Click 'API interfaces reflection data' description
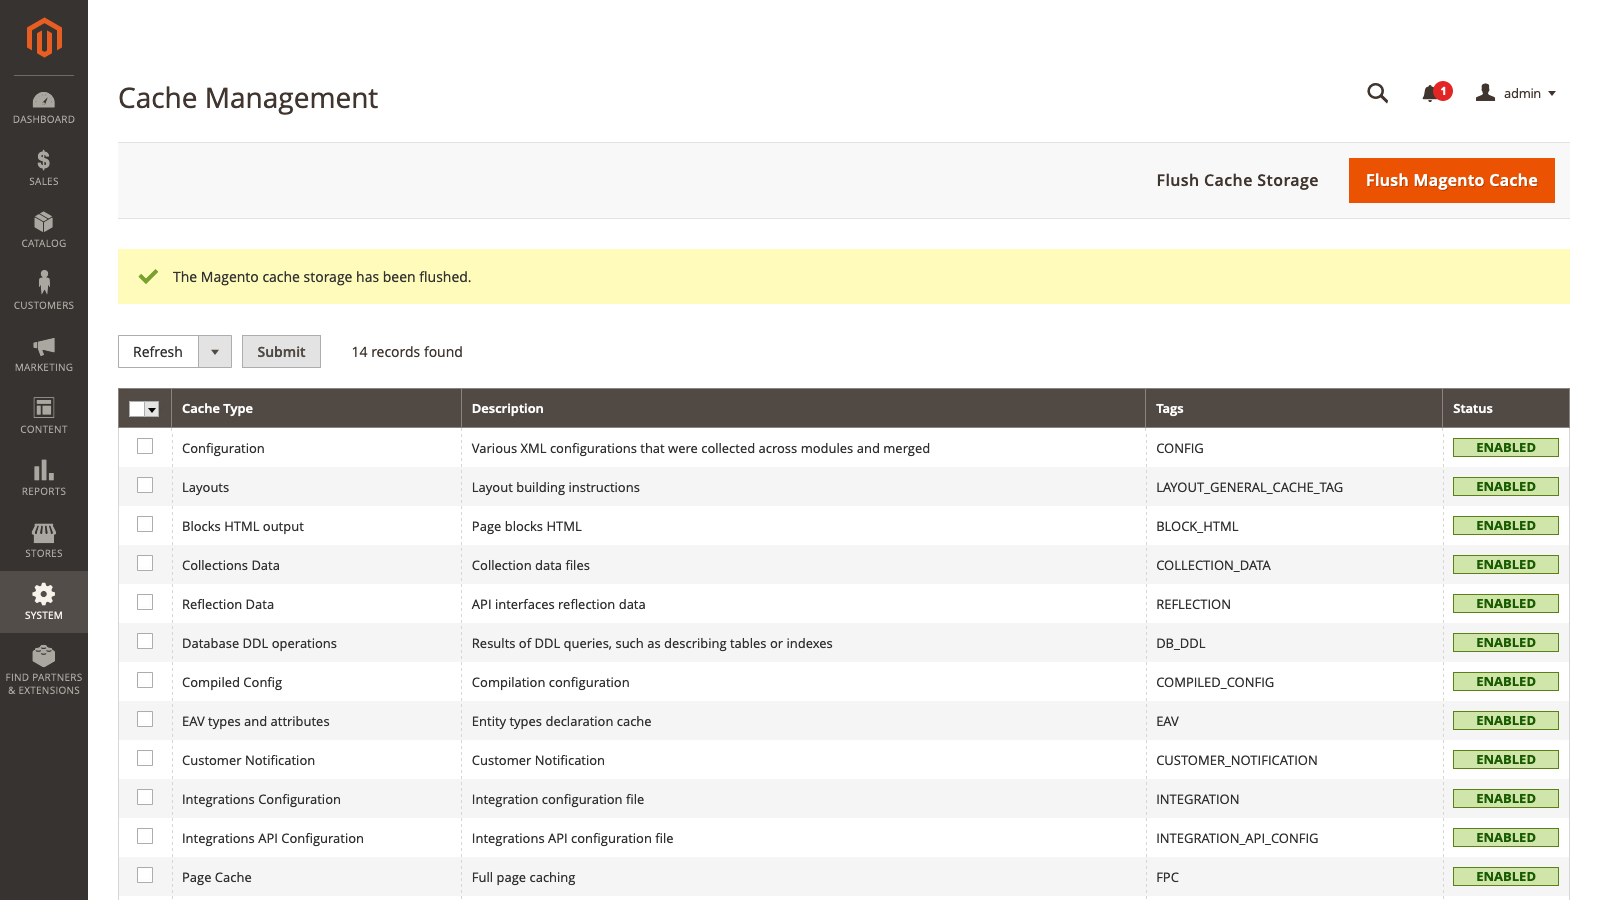This screenshot has width=1600, height=900. tap(558, 604)
